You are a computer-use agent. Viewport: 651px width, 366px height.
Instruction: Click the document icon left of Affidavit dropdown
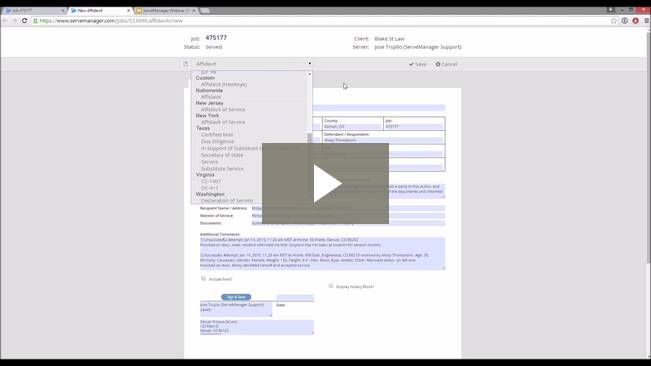[186, 64]
